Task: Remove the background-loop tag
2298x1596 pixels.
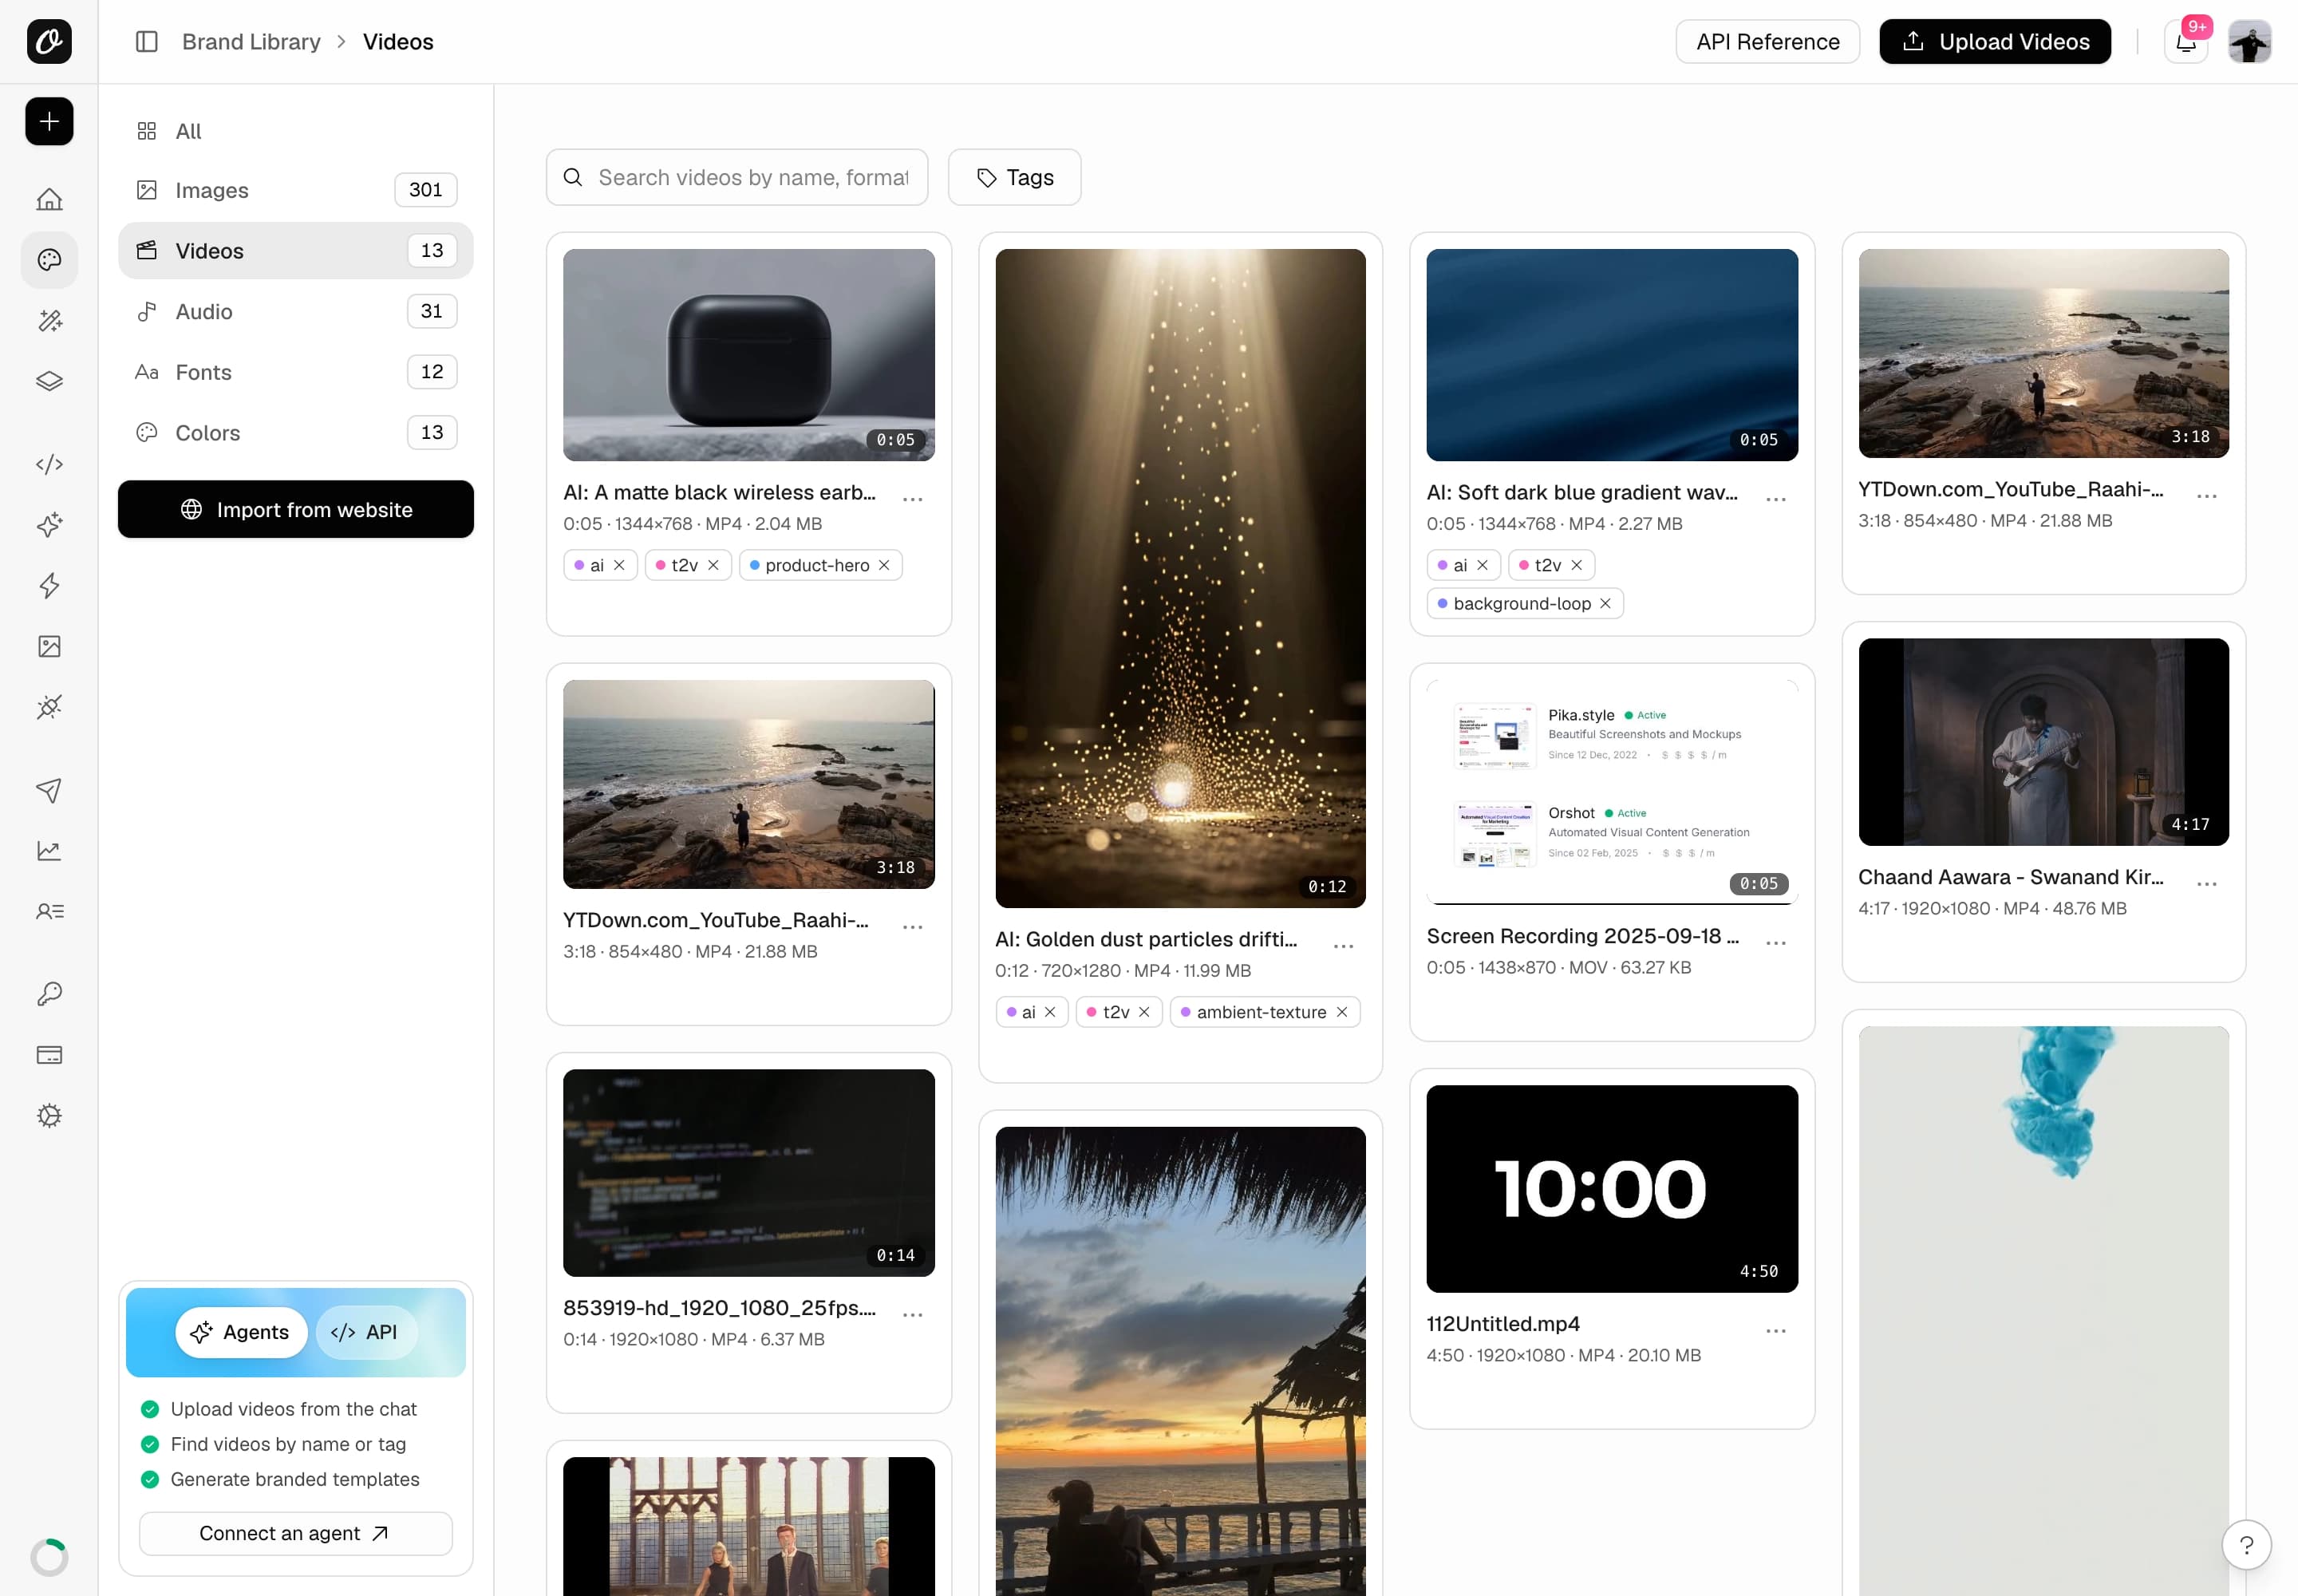Action: pyautogui.click(x=1605, y=603)
